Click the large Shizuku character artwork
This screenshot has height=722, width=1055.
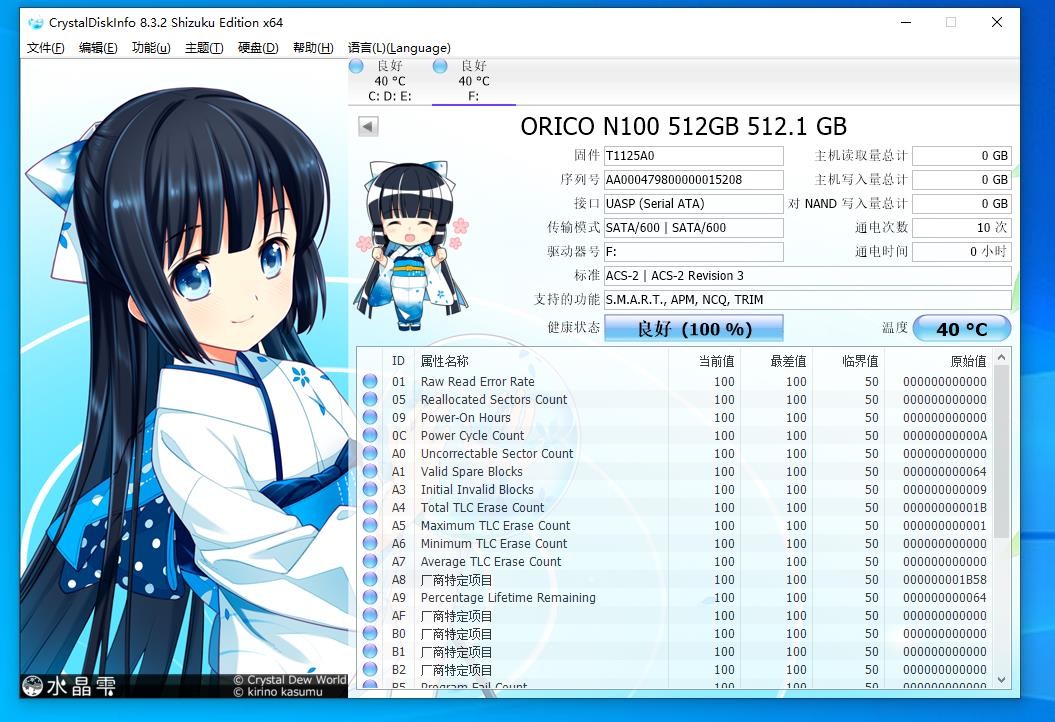[184, 377]
